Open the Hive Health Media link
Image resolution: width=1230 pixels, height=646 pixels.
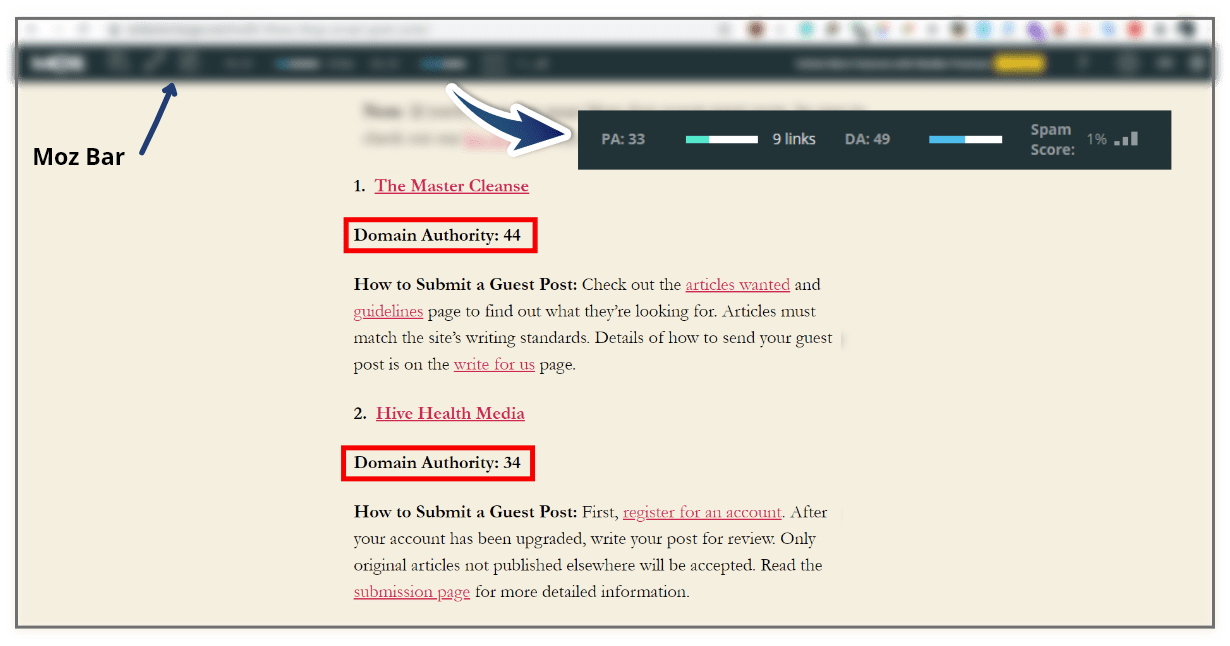coord(450,413)
